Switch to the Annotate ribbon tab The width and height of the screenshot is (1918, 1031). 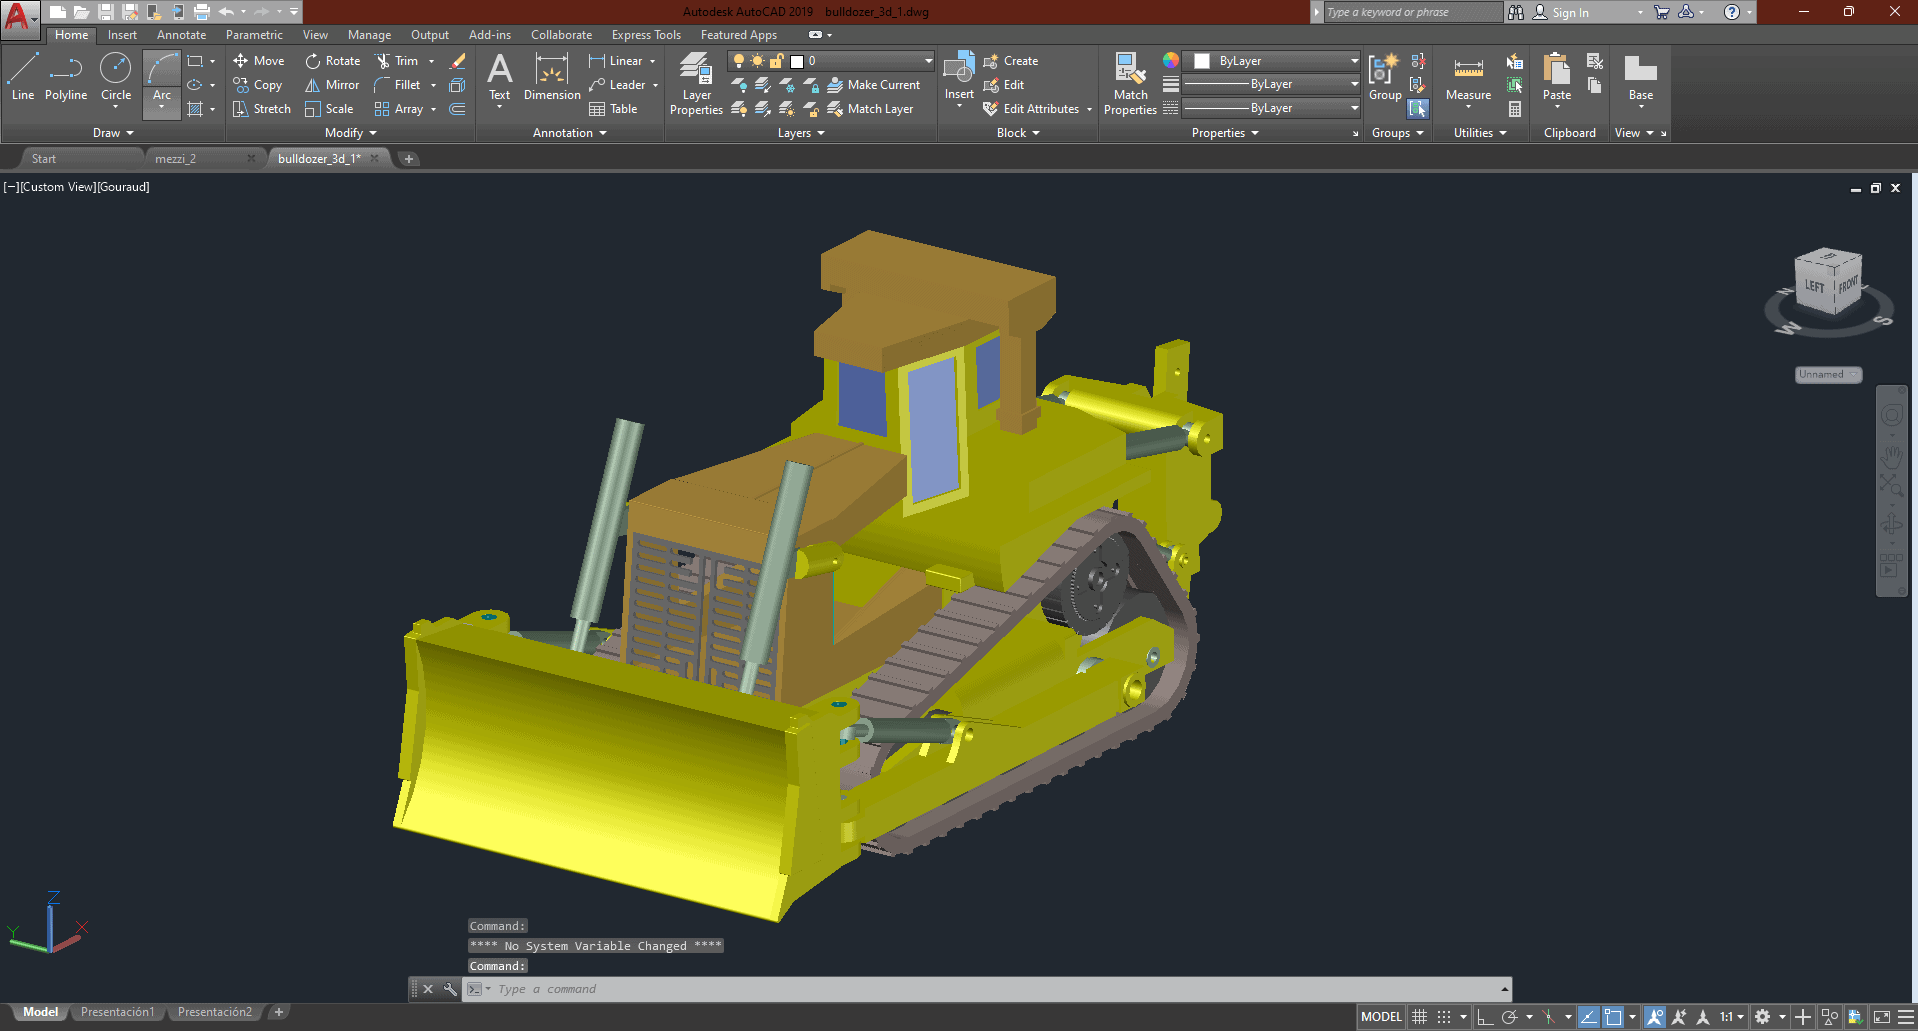click(x=181, y=35)
